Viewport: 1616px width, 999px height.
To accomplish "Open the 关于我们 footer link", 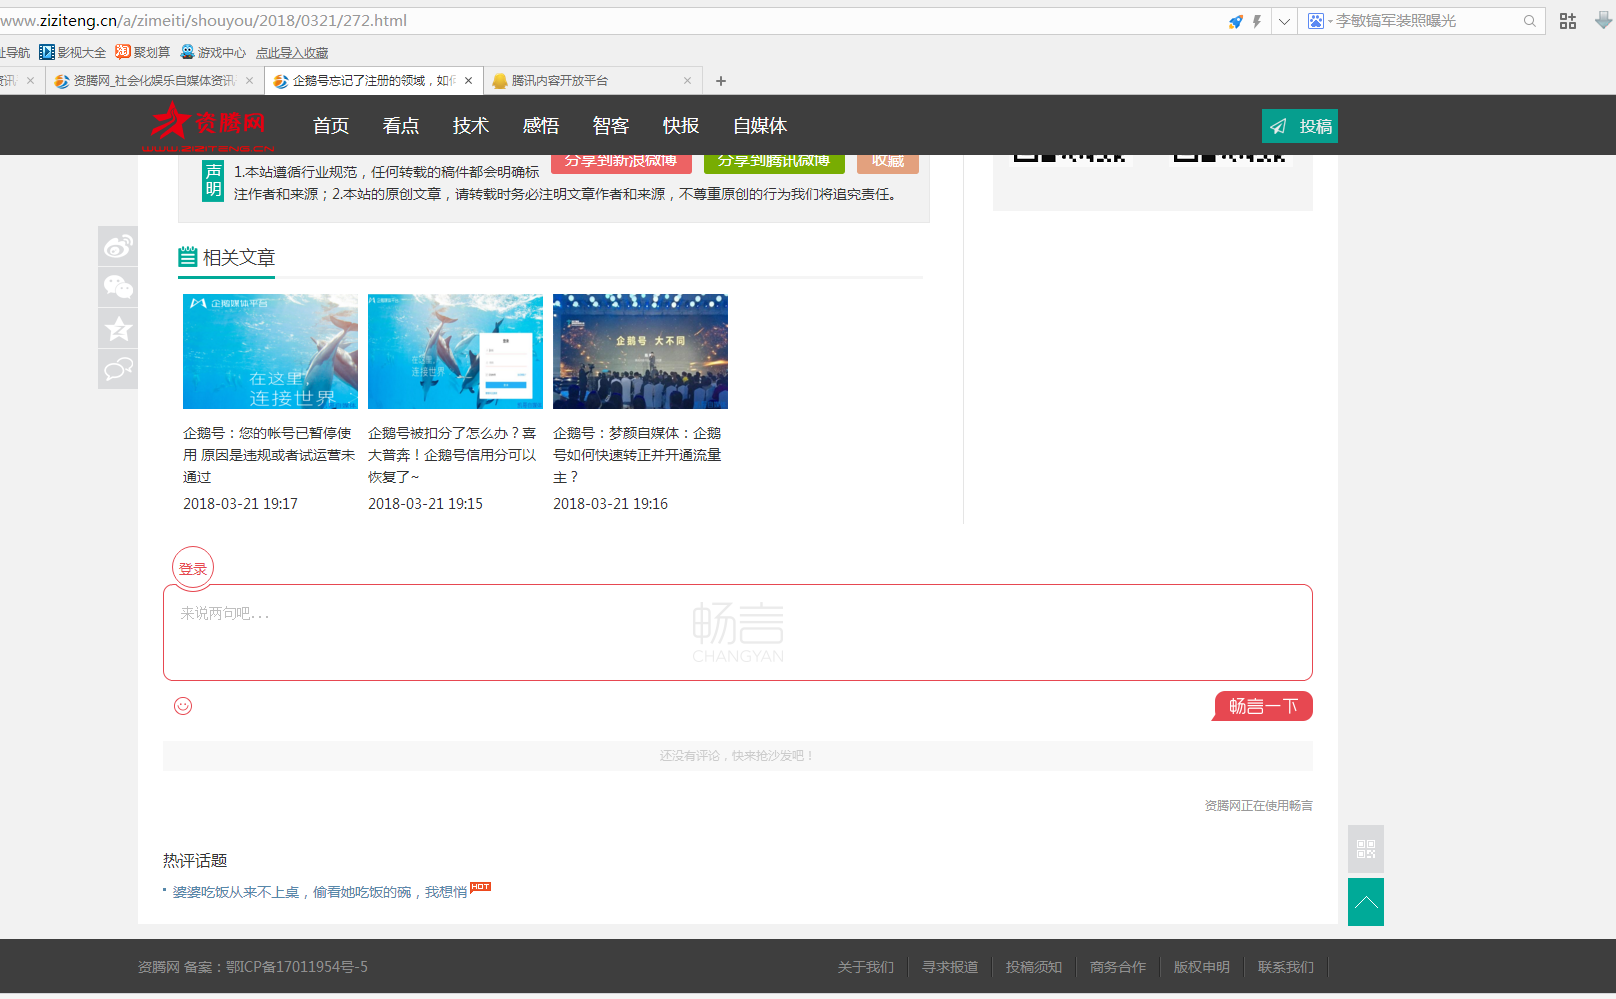I will (865, 967).
